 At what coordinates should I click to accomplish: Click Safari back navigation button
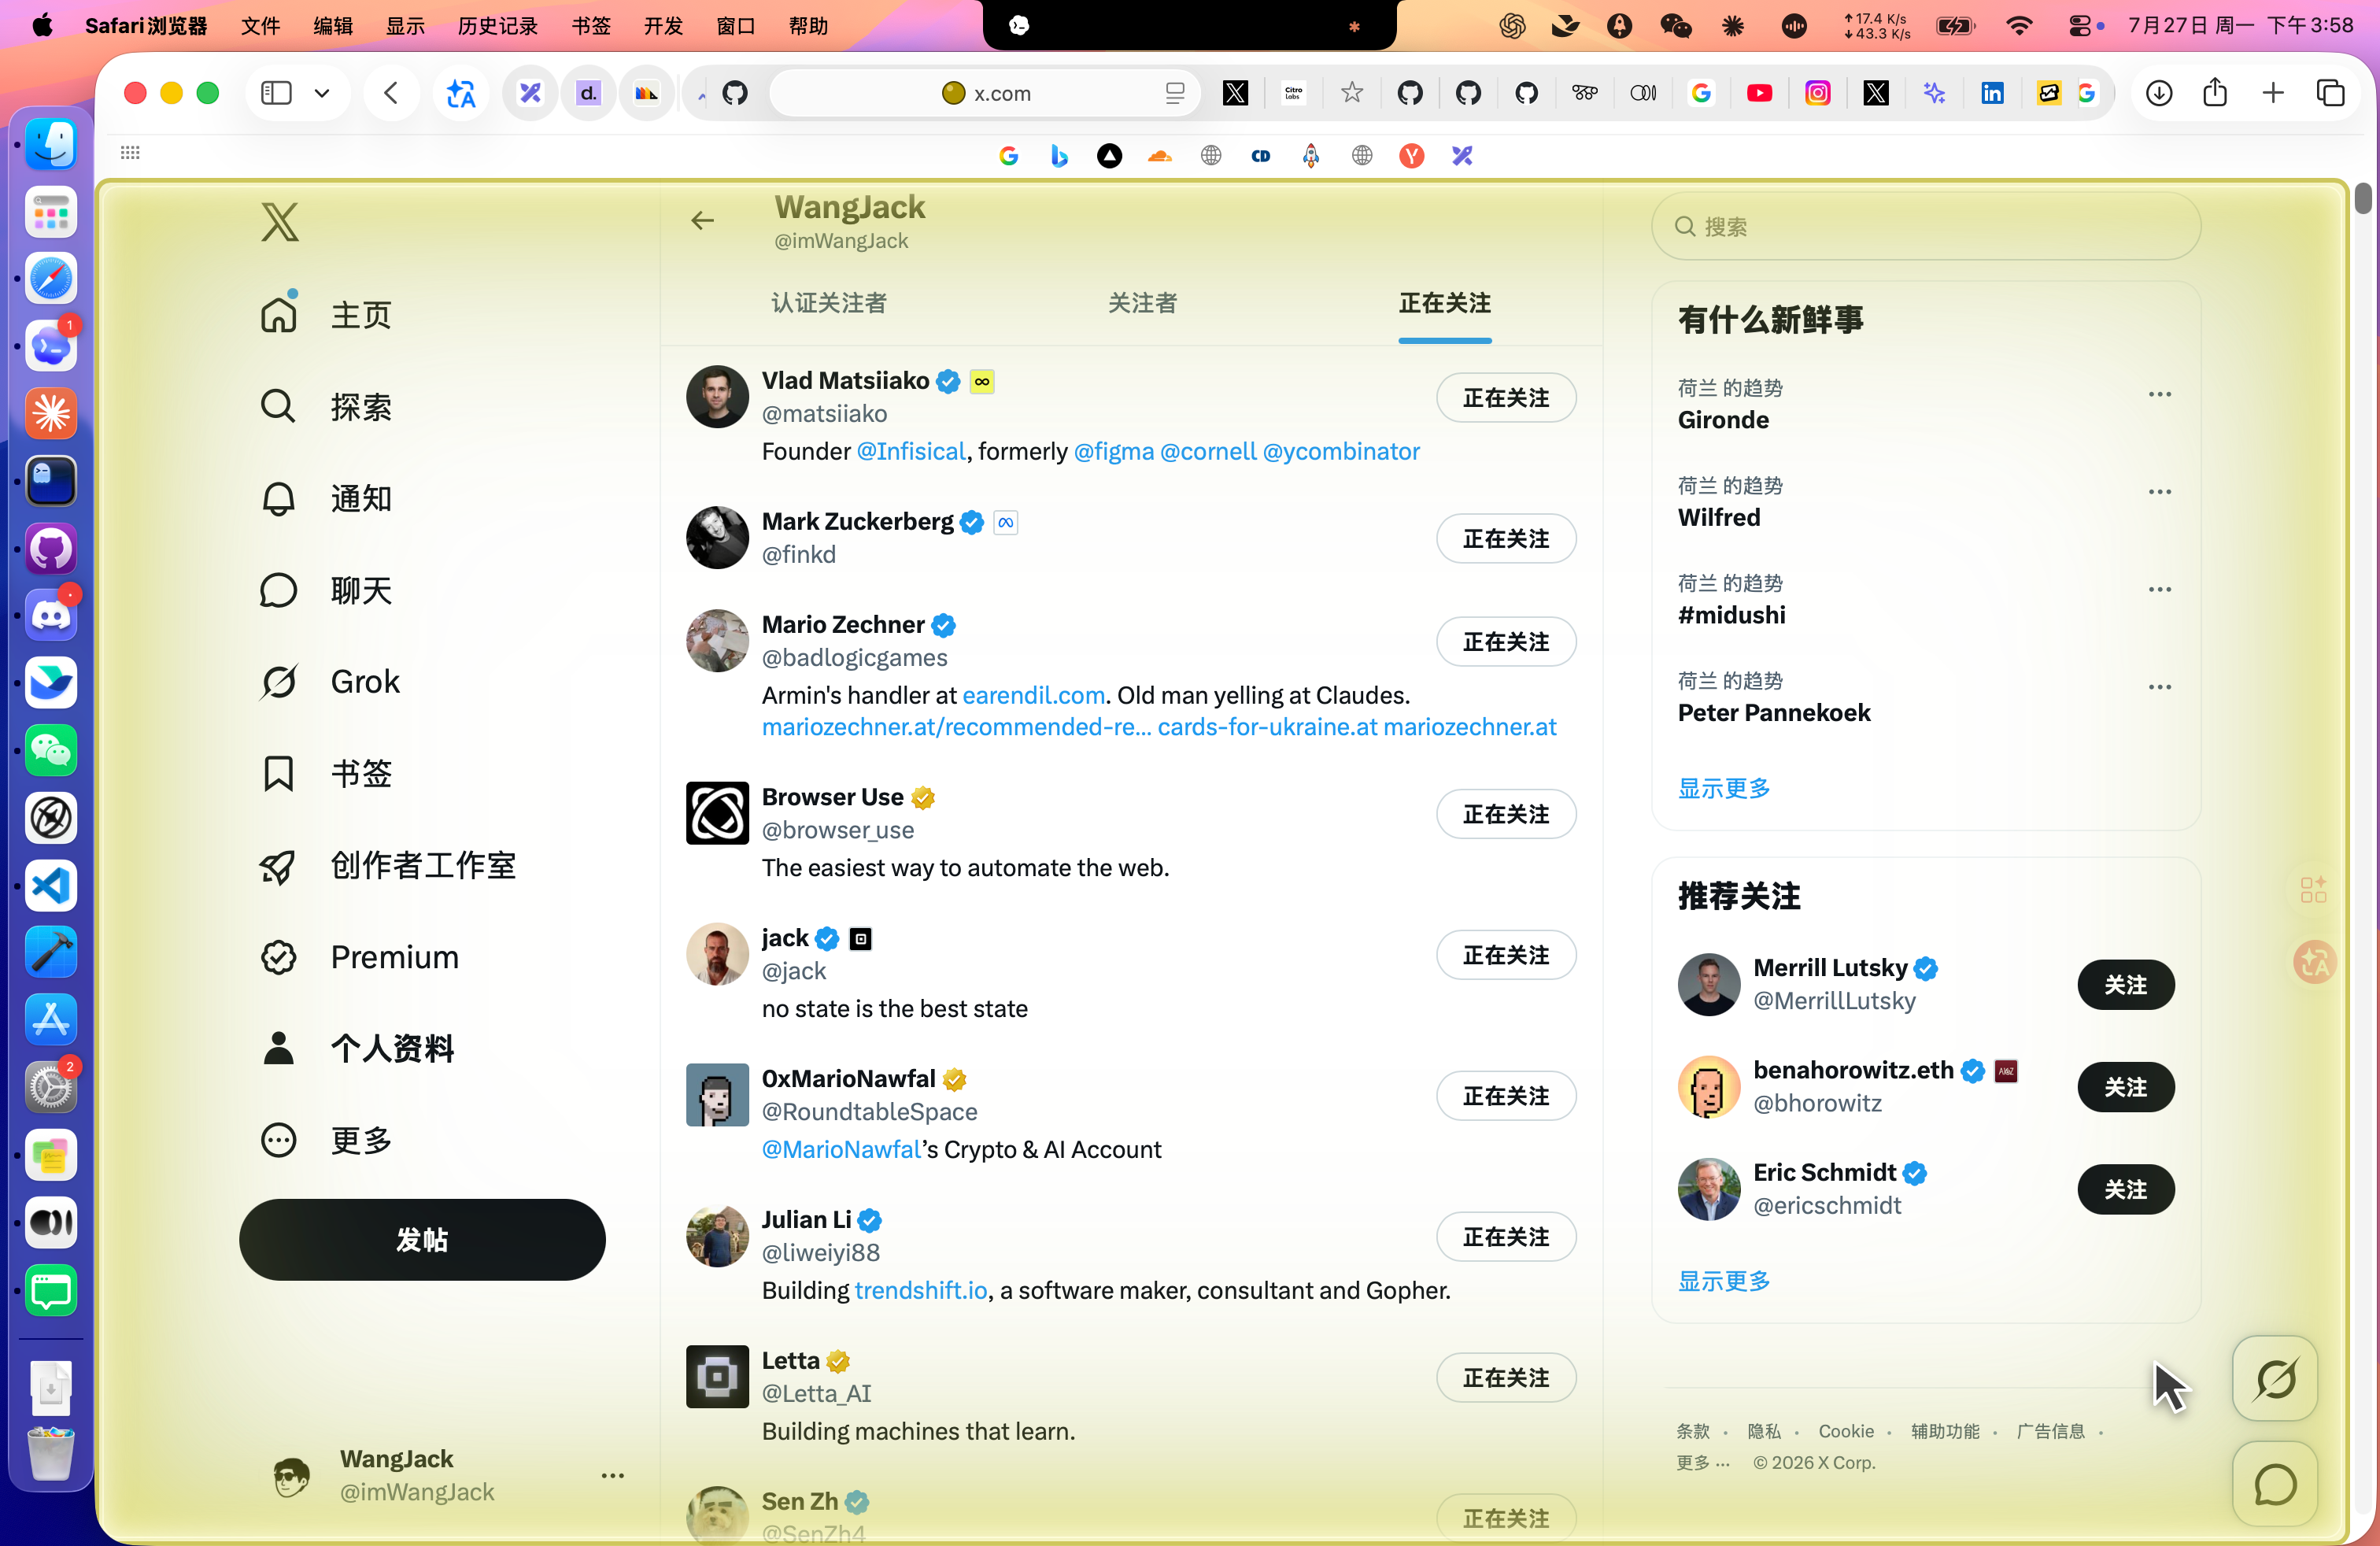pos(391,93)
